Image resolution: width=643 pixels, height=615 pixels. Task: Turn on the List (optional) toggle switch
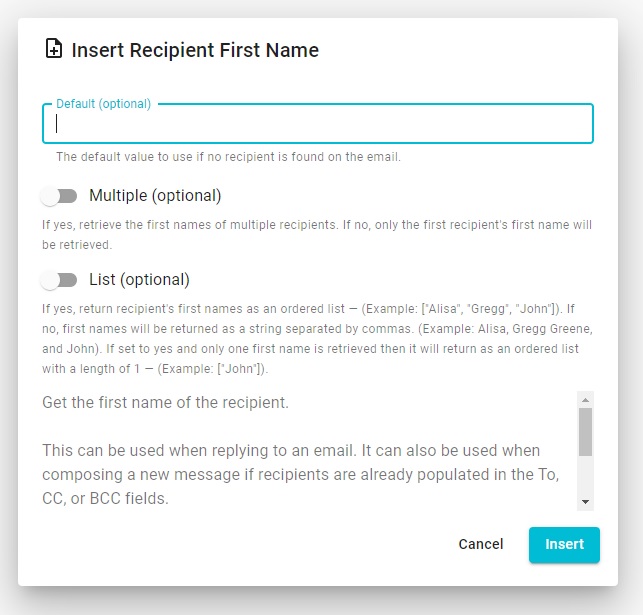click(x=59, y=280)
